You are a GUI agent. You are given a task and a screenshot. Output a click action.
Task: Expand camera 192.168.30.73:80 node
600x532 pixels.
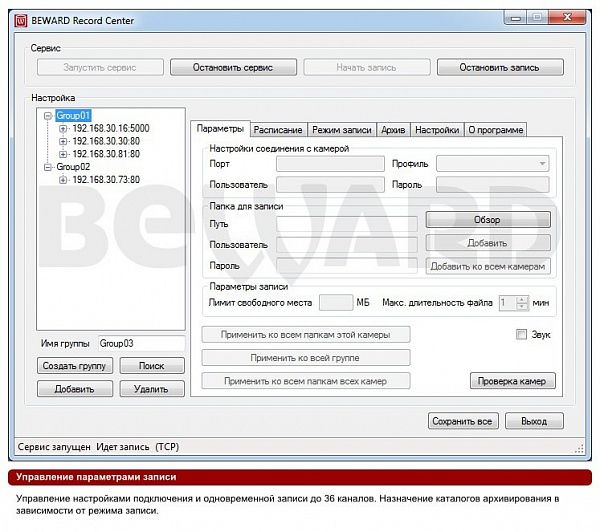[63, 180]
